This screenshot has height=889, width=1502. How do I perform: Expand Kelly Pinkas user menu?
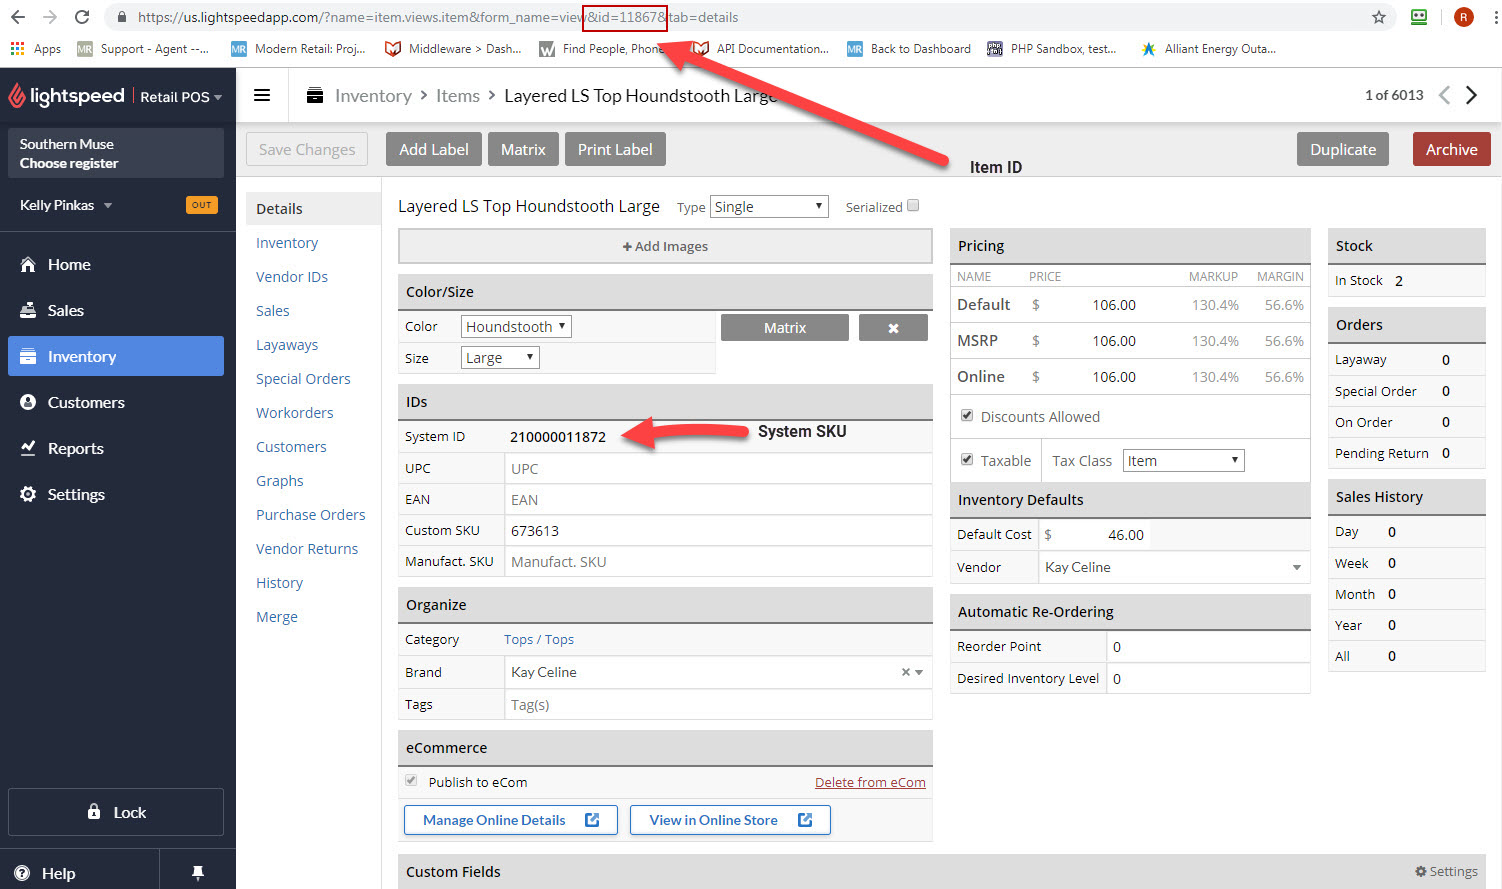coord(66,205)
